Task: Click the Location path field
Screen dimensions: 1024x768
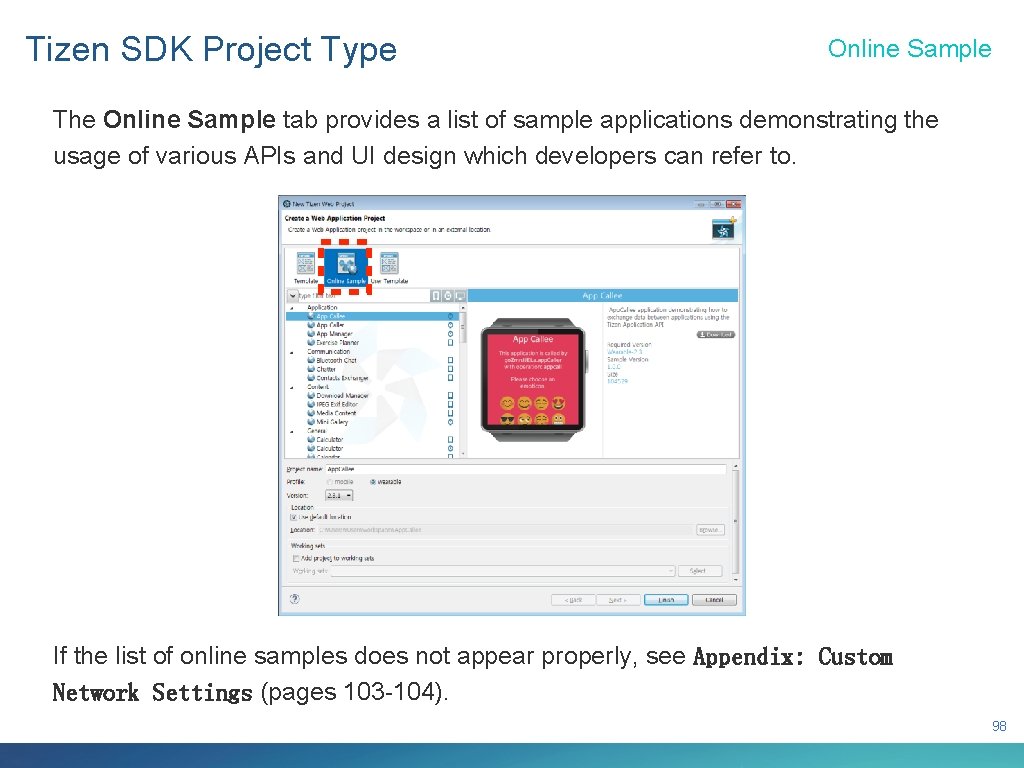Action: point(506,530)
